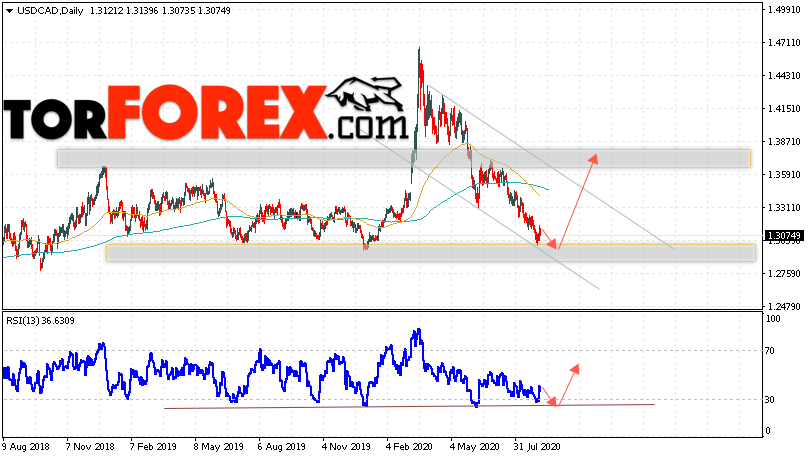
Task: Click the current price label 1.30749
Action: (784, 236)
